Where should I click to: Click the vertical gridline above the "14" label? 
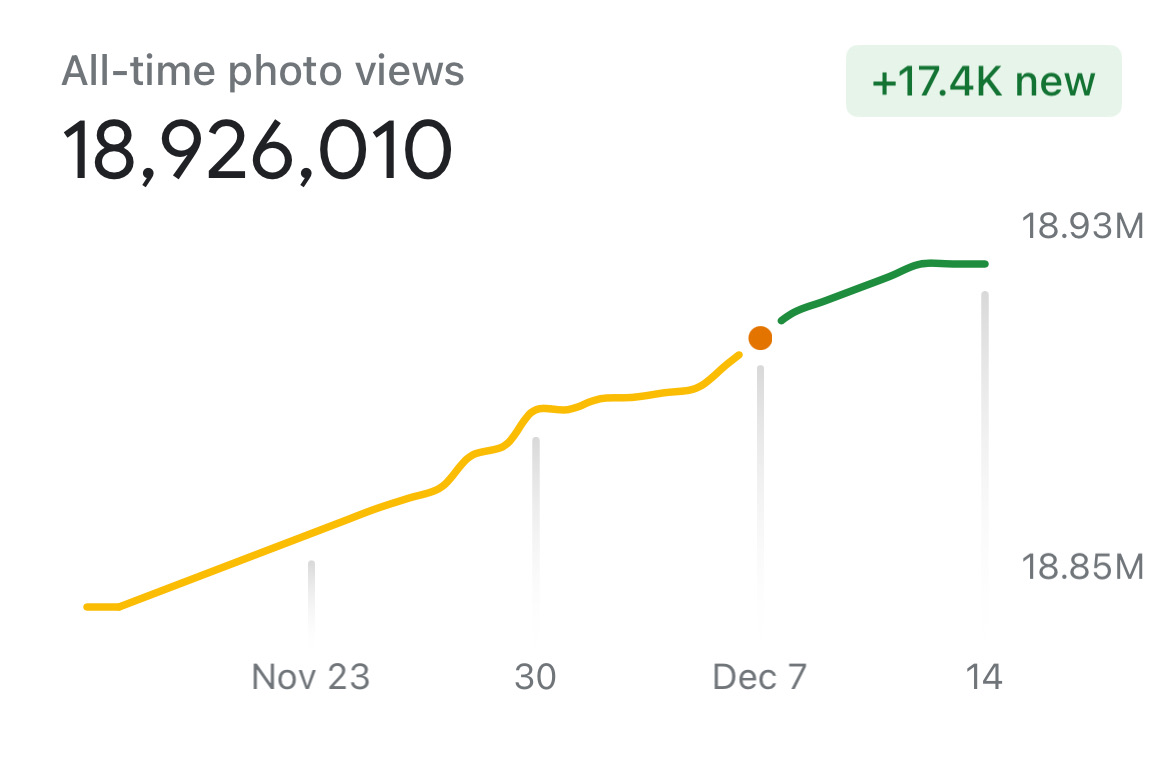[985, 450]
